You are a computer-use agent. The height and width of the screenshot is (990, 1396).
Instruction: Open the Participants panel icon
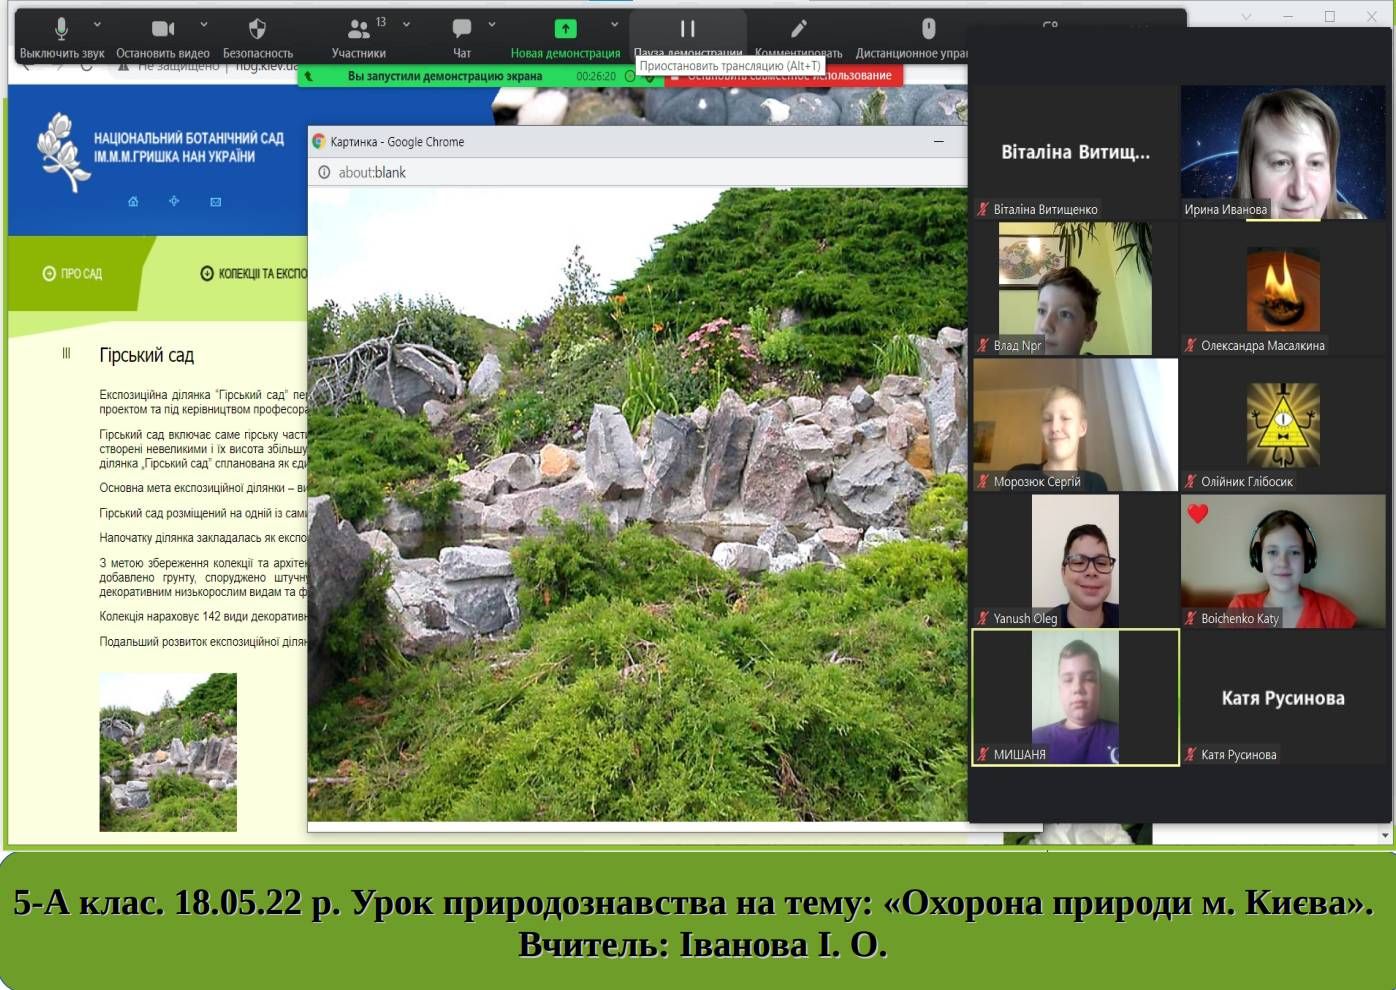pyautogui.click(x=358, y=29)
